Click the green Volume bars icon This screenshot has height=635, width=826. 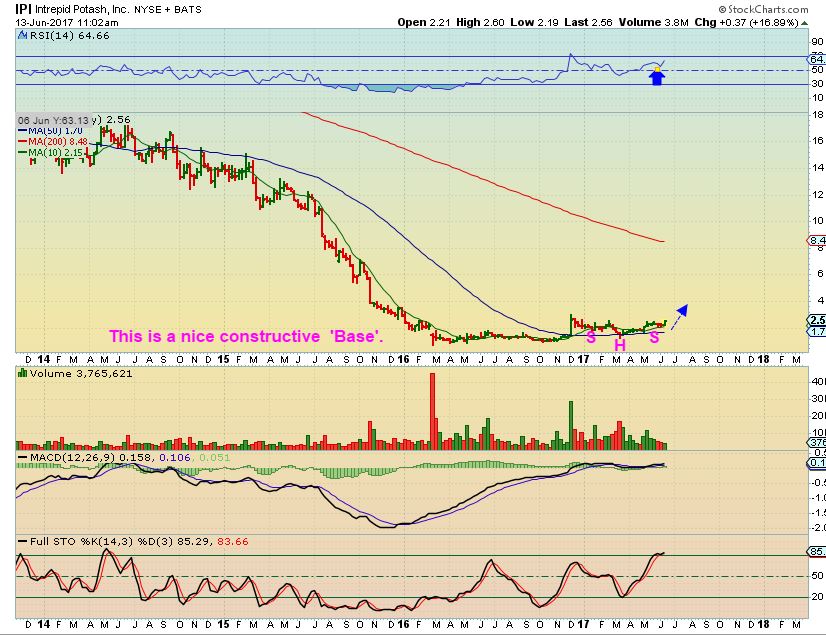[23, 373]
